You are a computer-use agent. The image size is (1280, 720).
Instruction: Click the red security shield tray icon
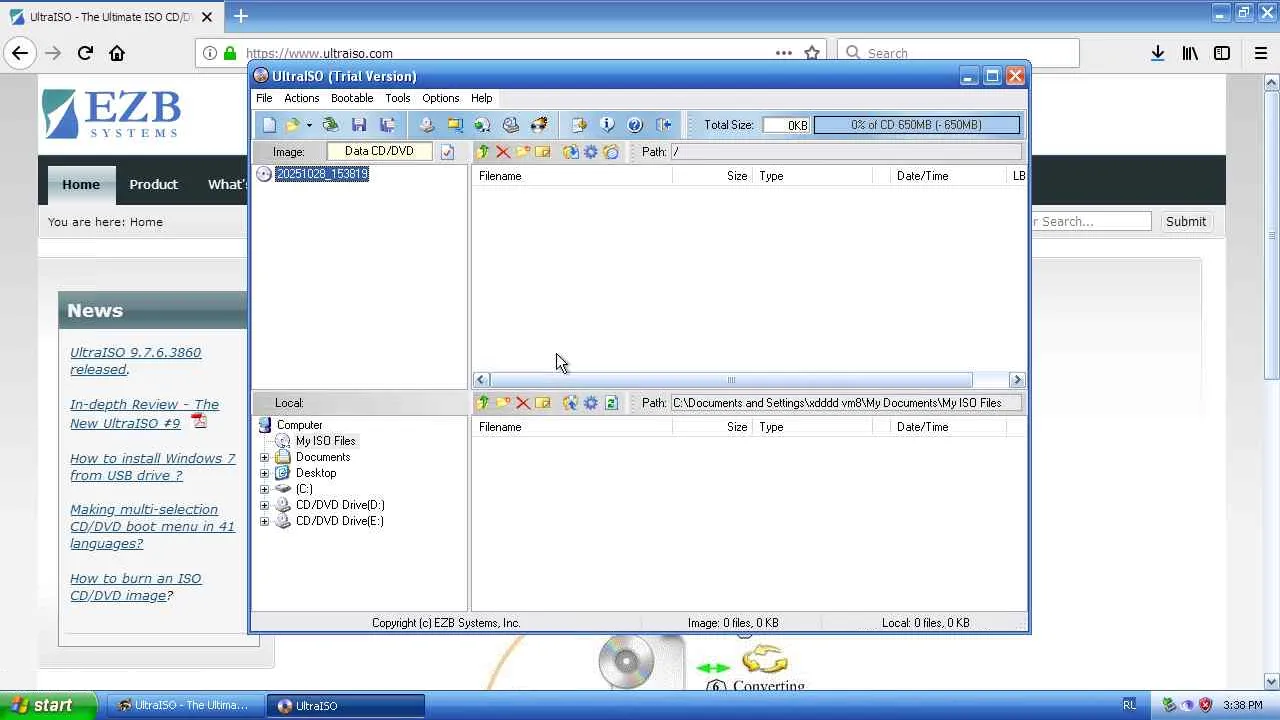tap(1205, 705)
